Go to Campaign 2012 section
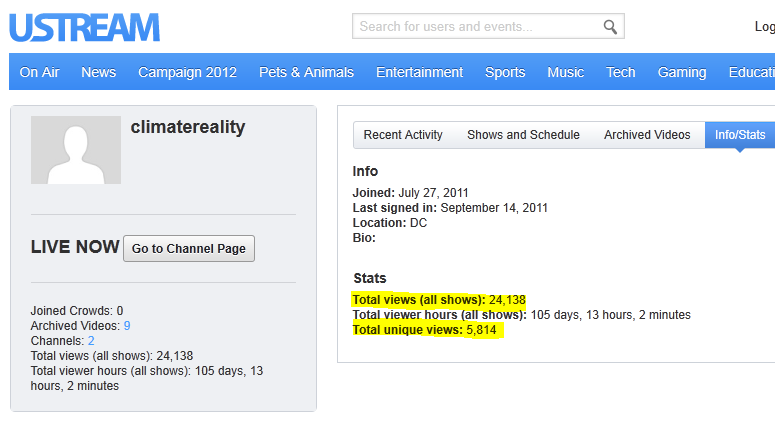This screenshot has height=425, width=775. coord(187,72)
